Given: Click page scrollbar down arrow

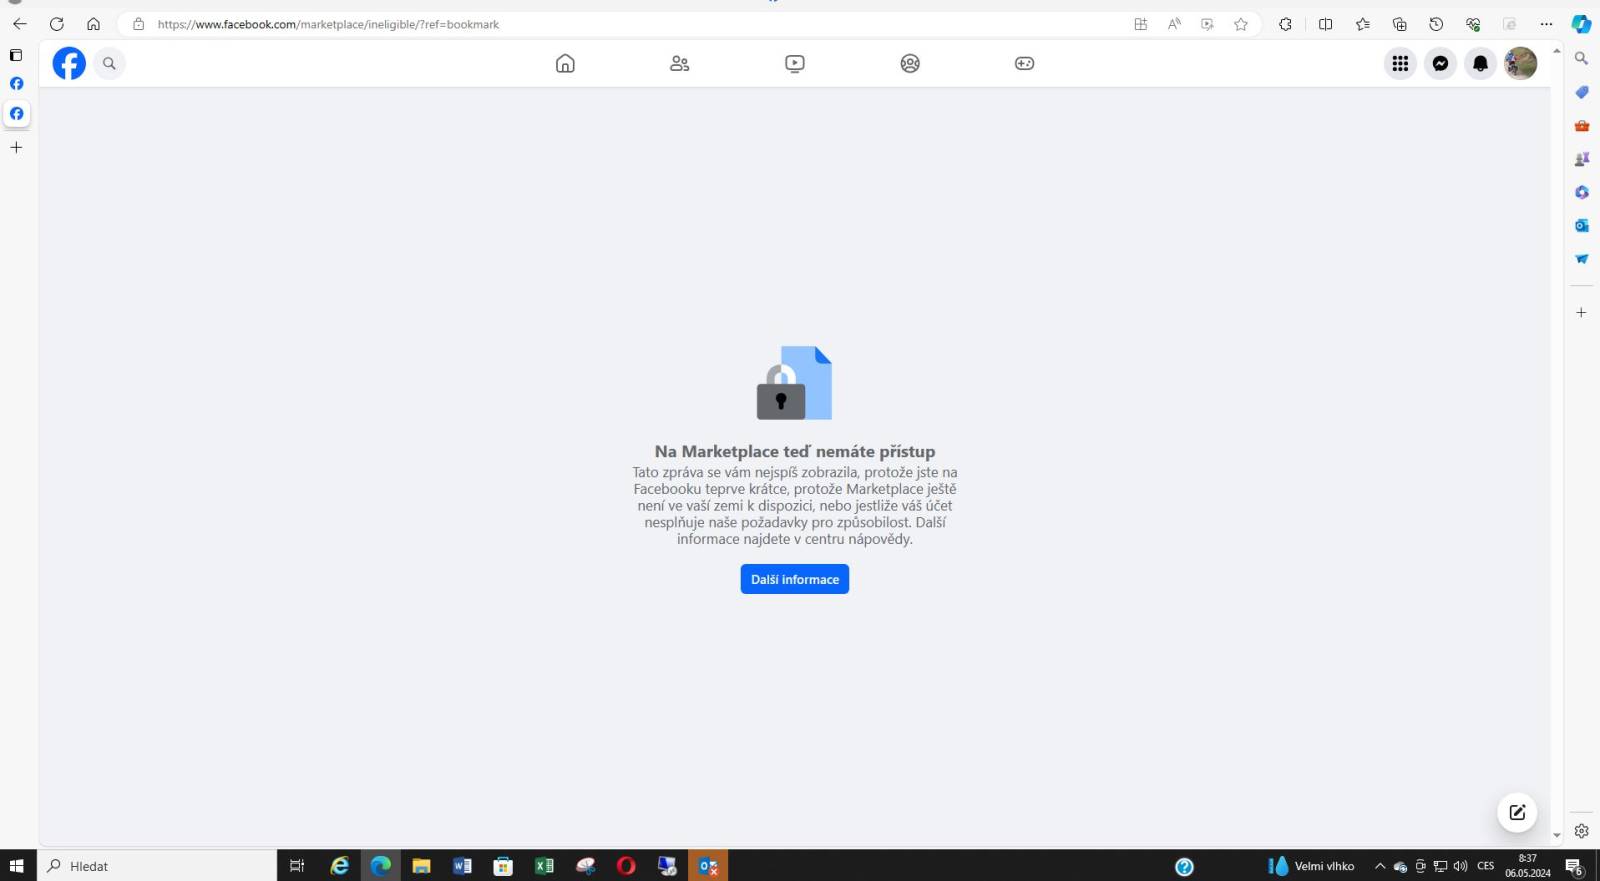Looking at the screenshot, I should [1557, 835].
